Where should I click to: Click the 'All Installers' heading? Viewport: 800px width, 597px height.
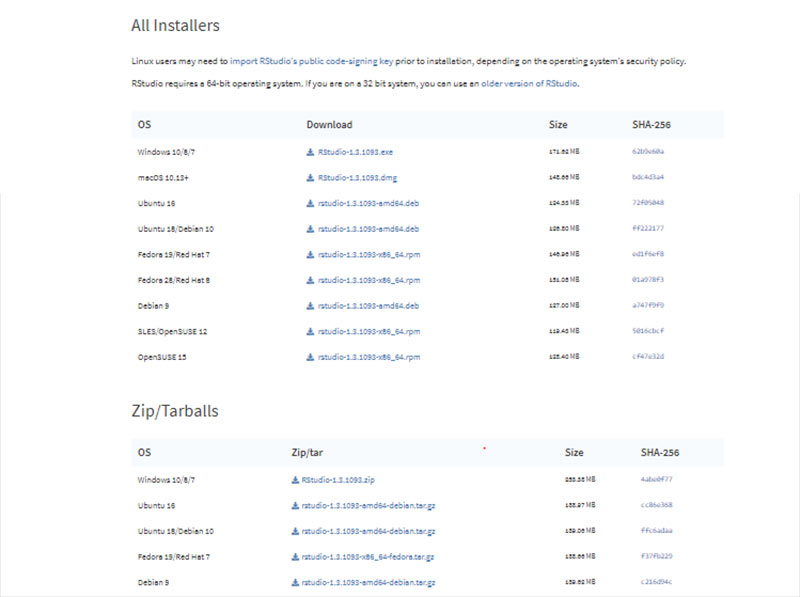tap(176, 26)
